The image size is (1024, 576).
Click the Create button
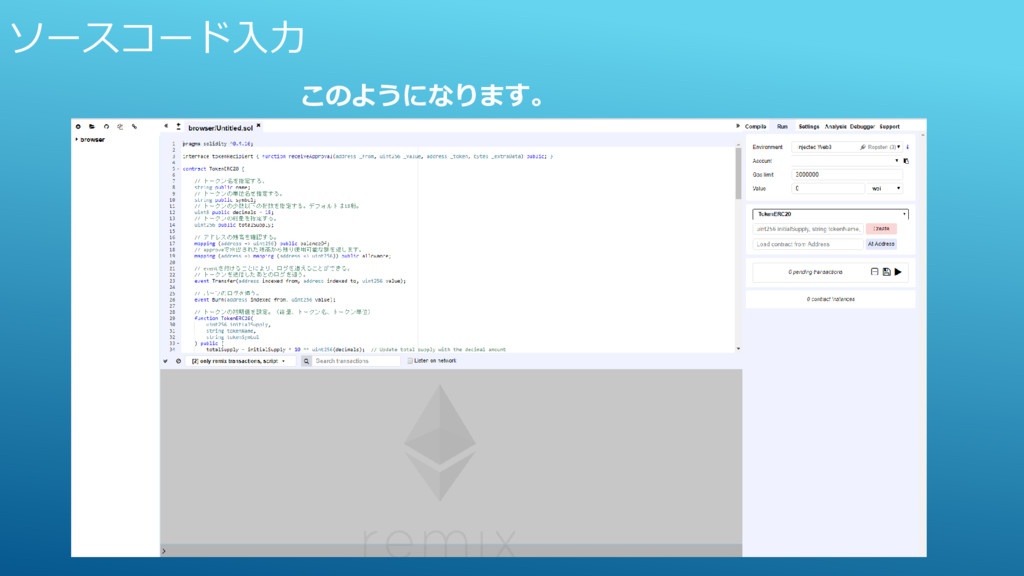tap(881, 229)
